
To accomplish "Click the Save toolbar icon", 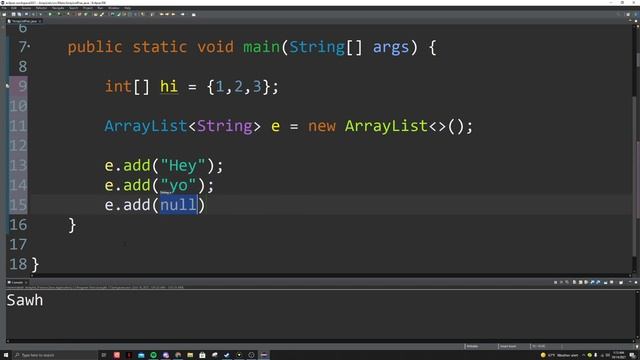I will 13,14.
